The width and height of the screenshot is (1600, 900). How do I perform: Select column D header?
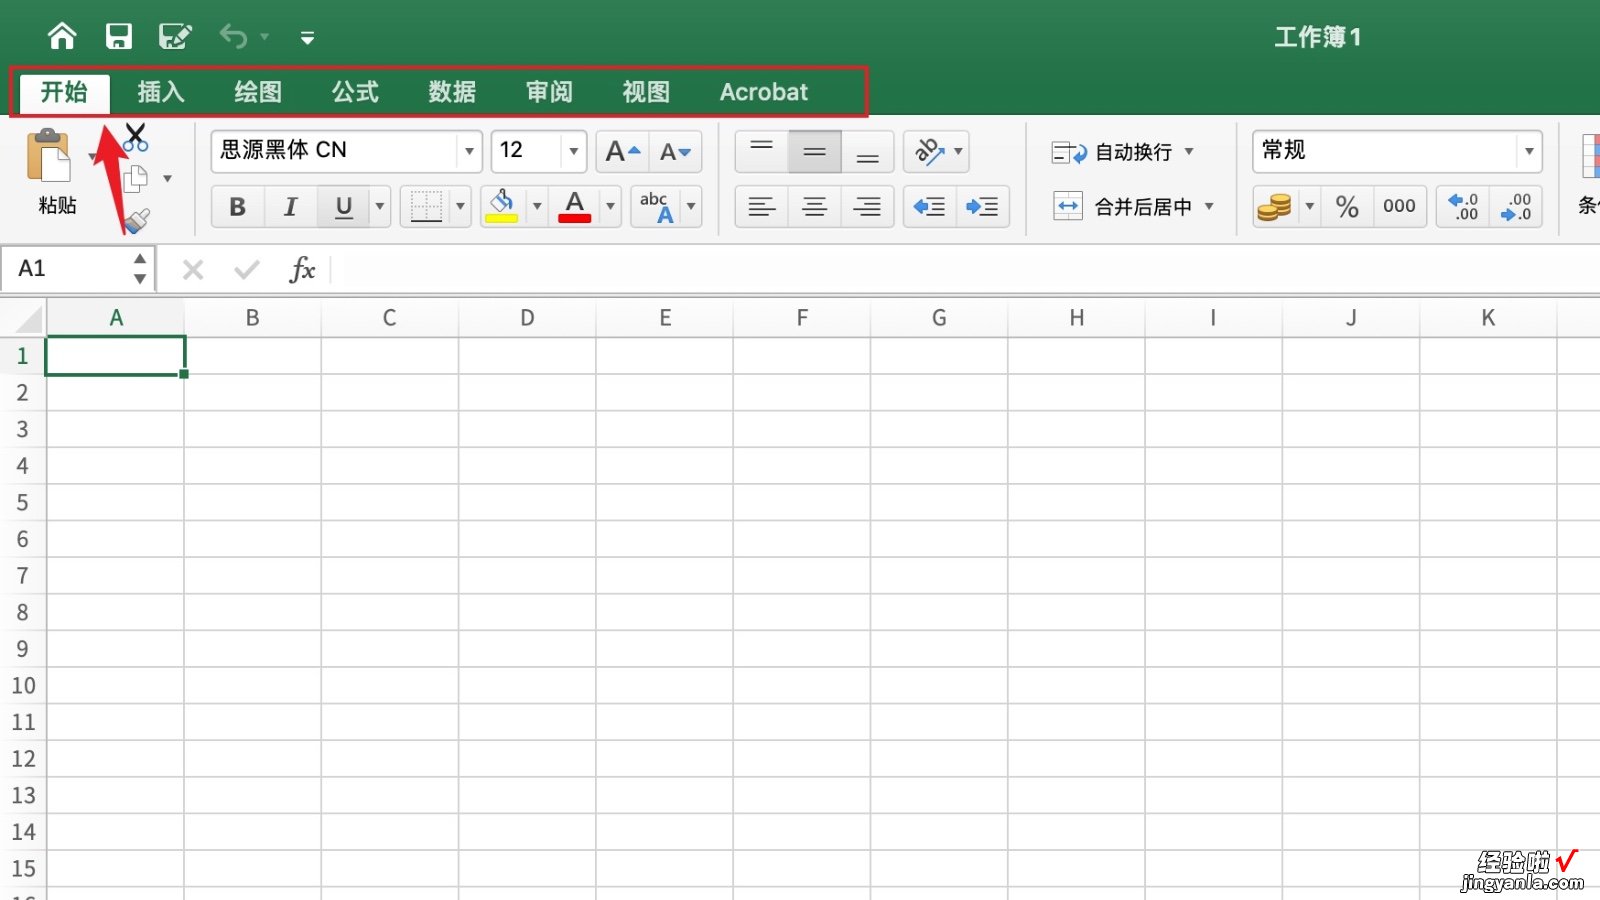527,318
